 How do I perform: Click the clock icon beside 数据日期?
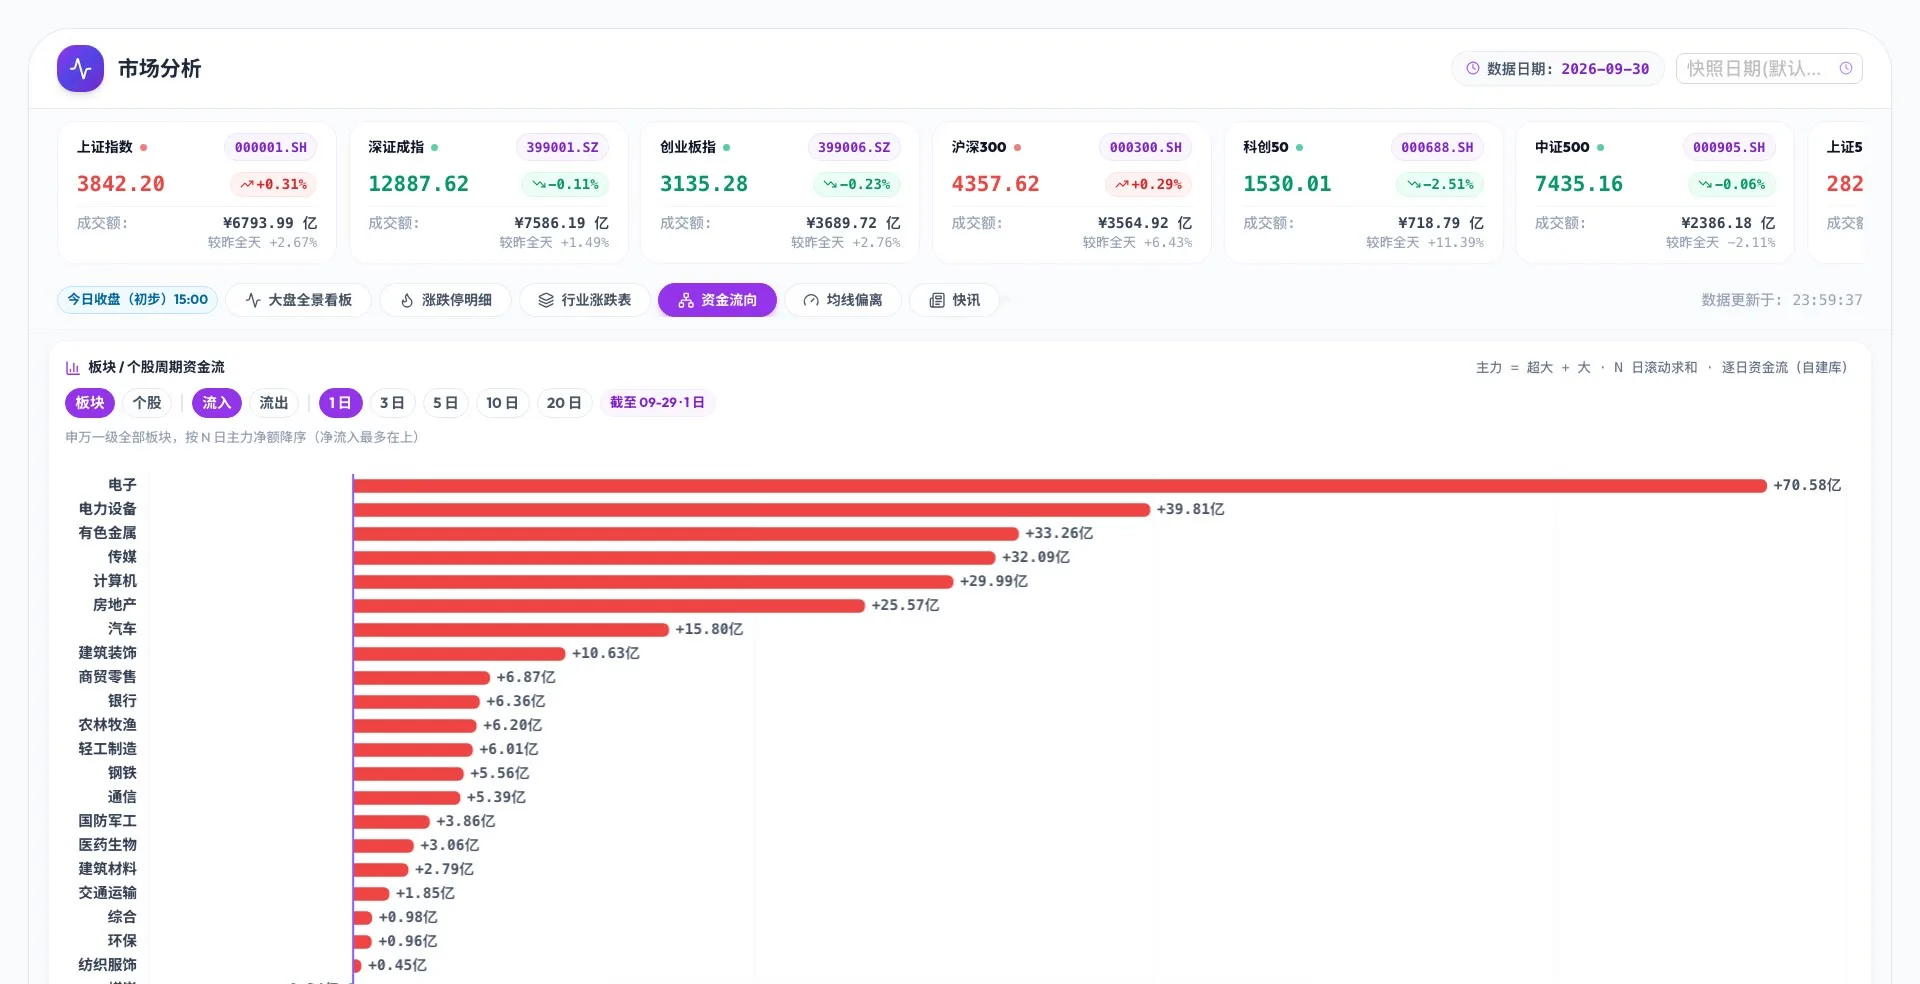(1472, 69)
